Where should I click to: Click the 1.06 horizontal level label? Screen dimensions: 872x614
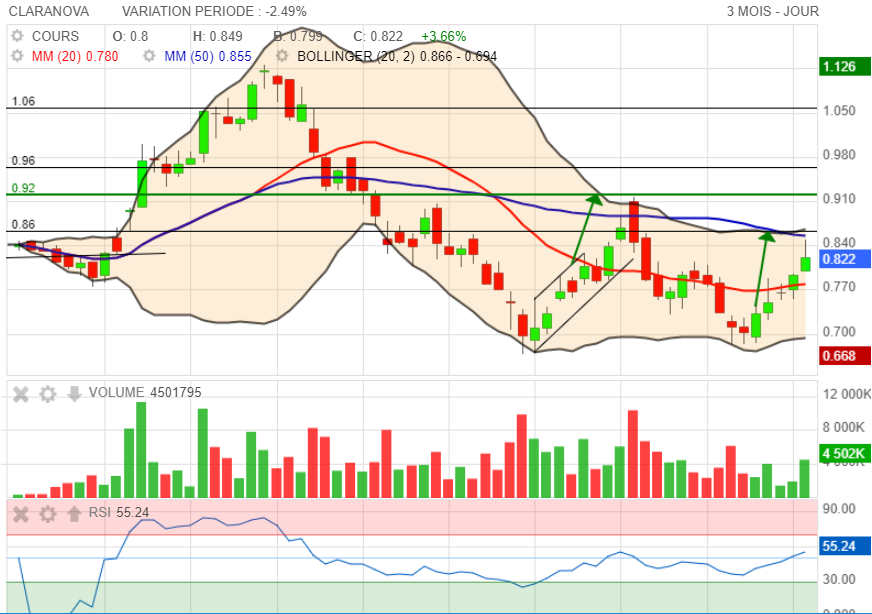pos(23,101)
